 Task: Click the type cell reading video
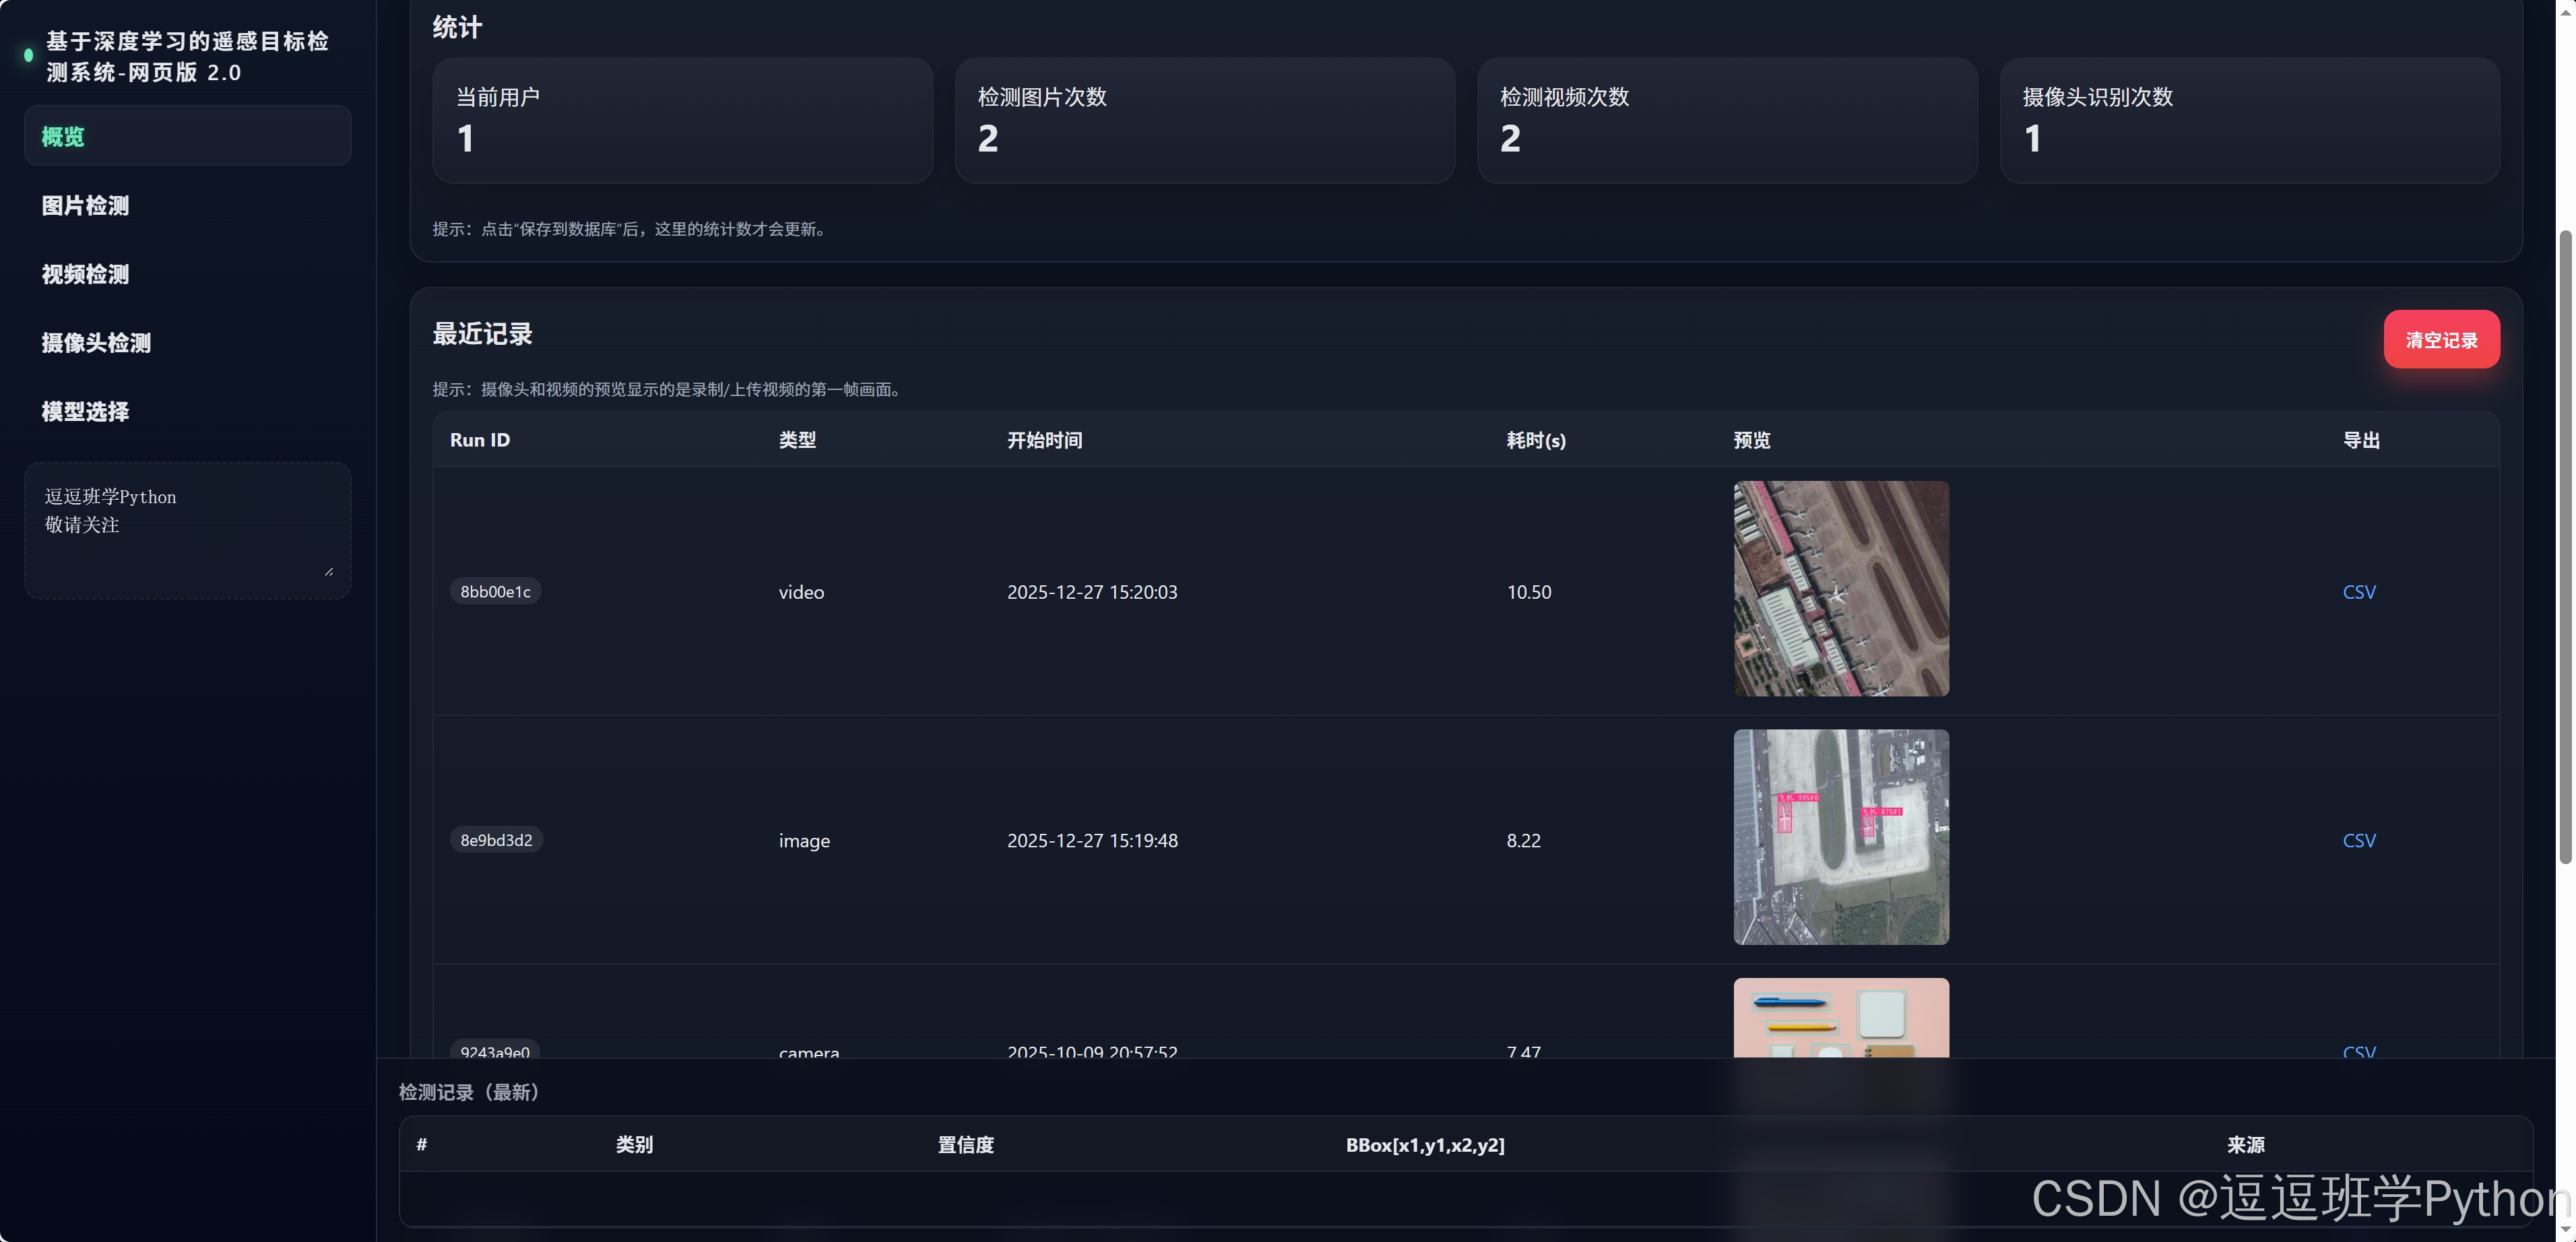click(x=801, y=592)
